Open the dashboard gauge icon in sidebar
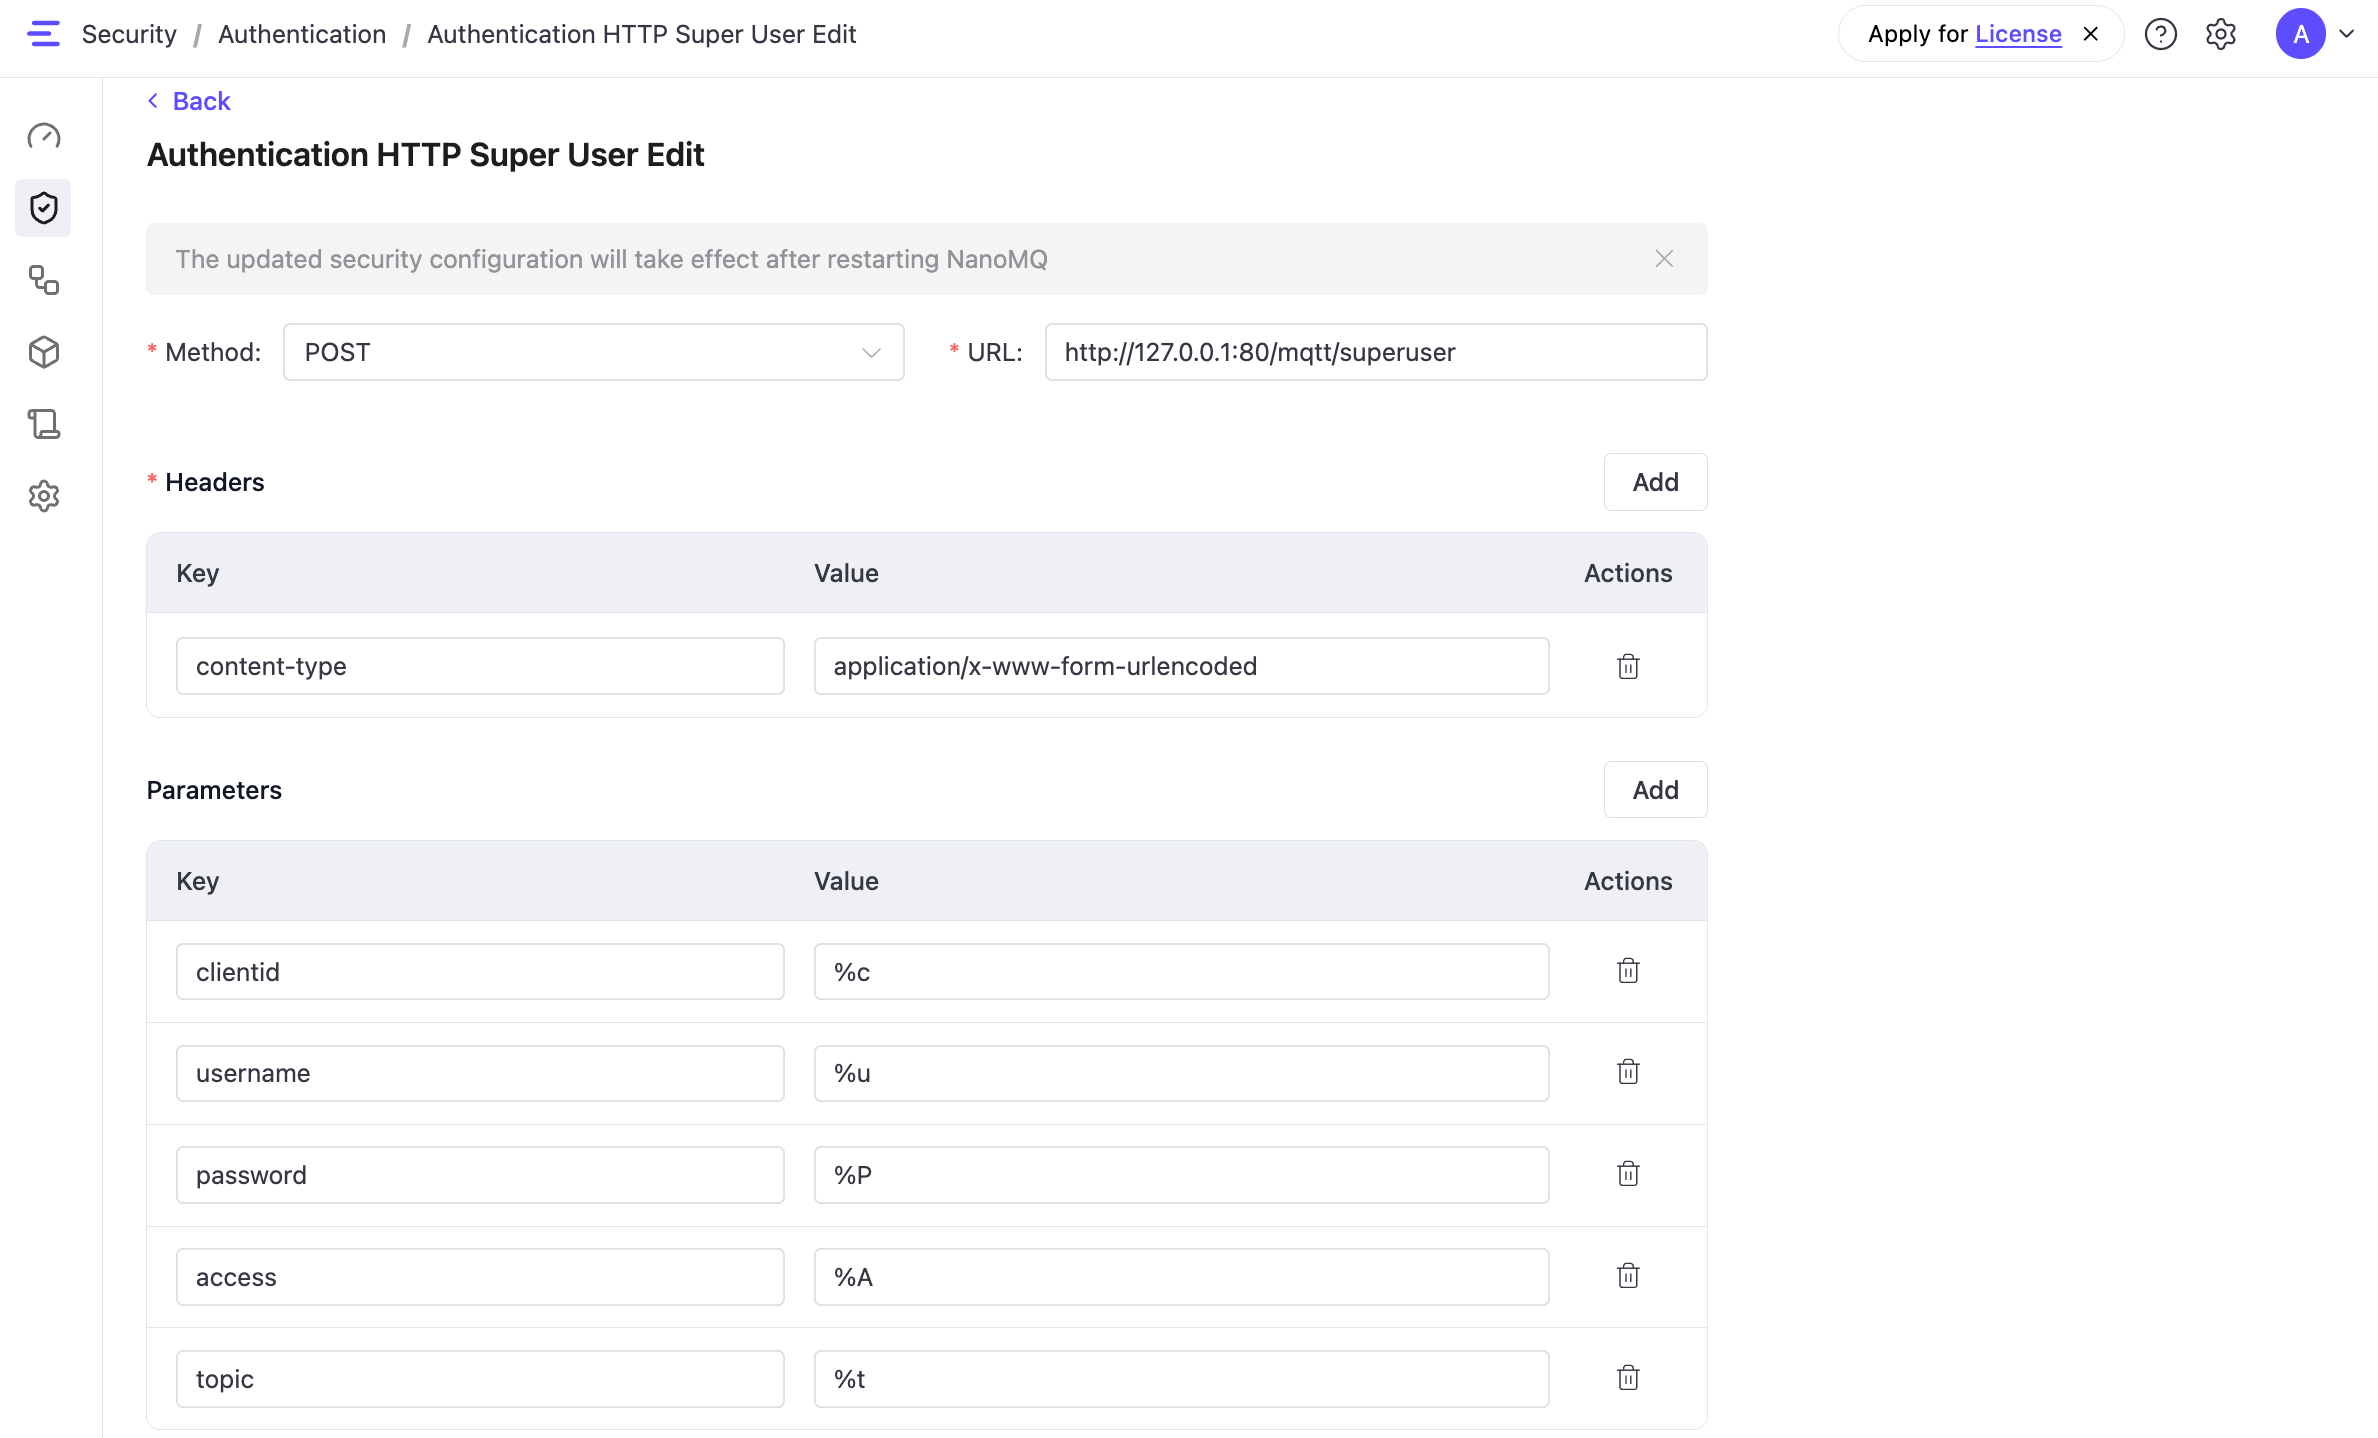Viewport: 2378px width, 1438px height. click(44, 136)
